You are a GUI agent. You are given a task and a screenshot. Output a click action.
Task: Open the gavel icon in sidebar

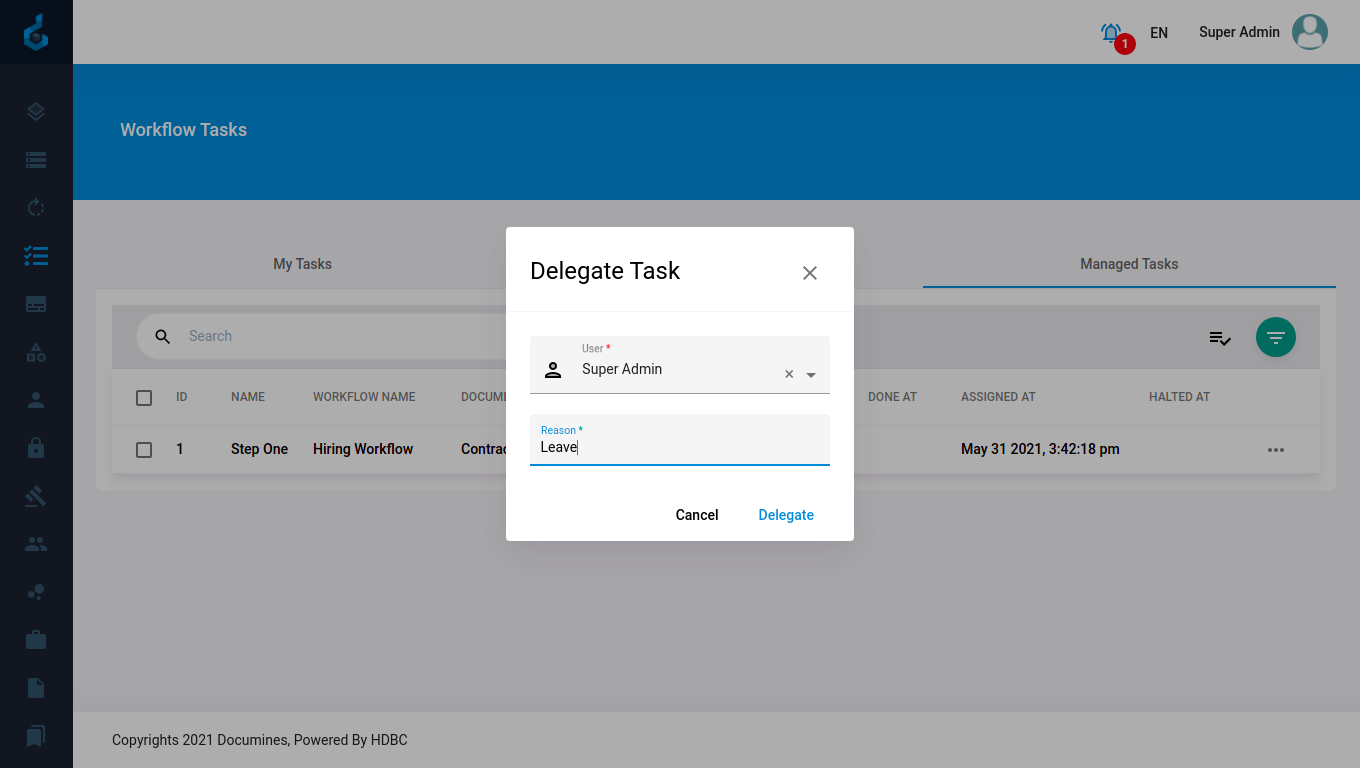point(36,496)
